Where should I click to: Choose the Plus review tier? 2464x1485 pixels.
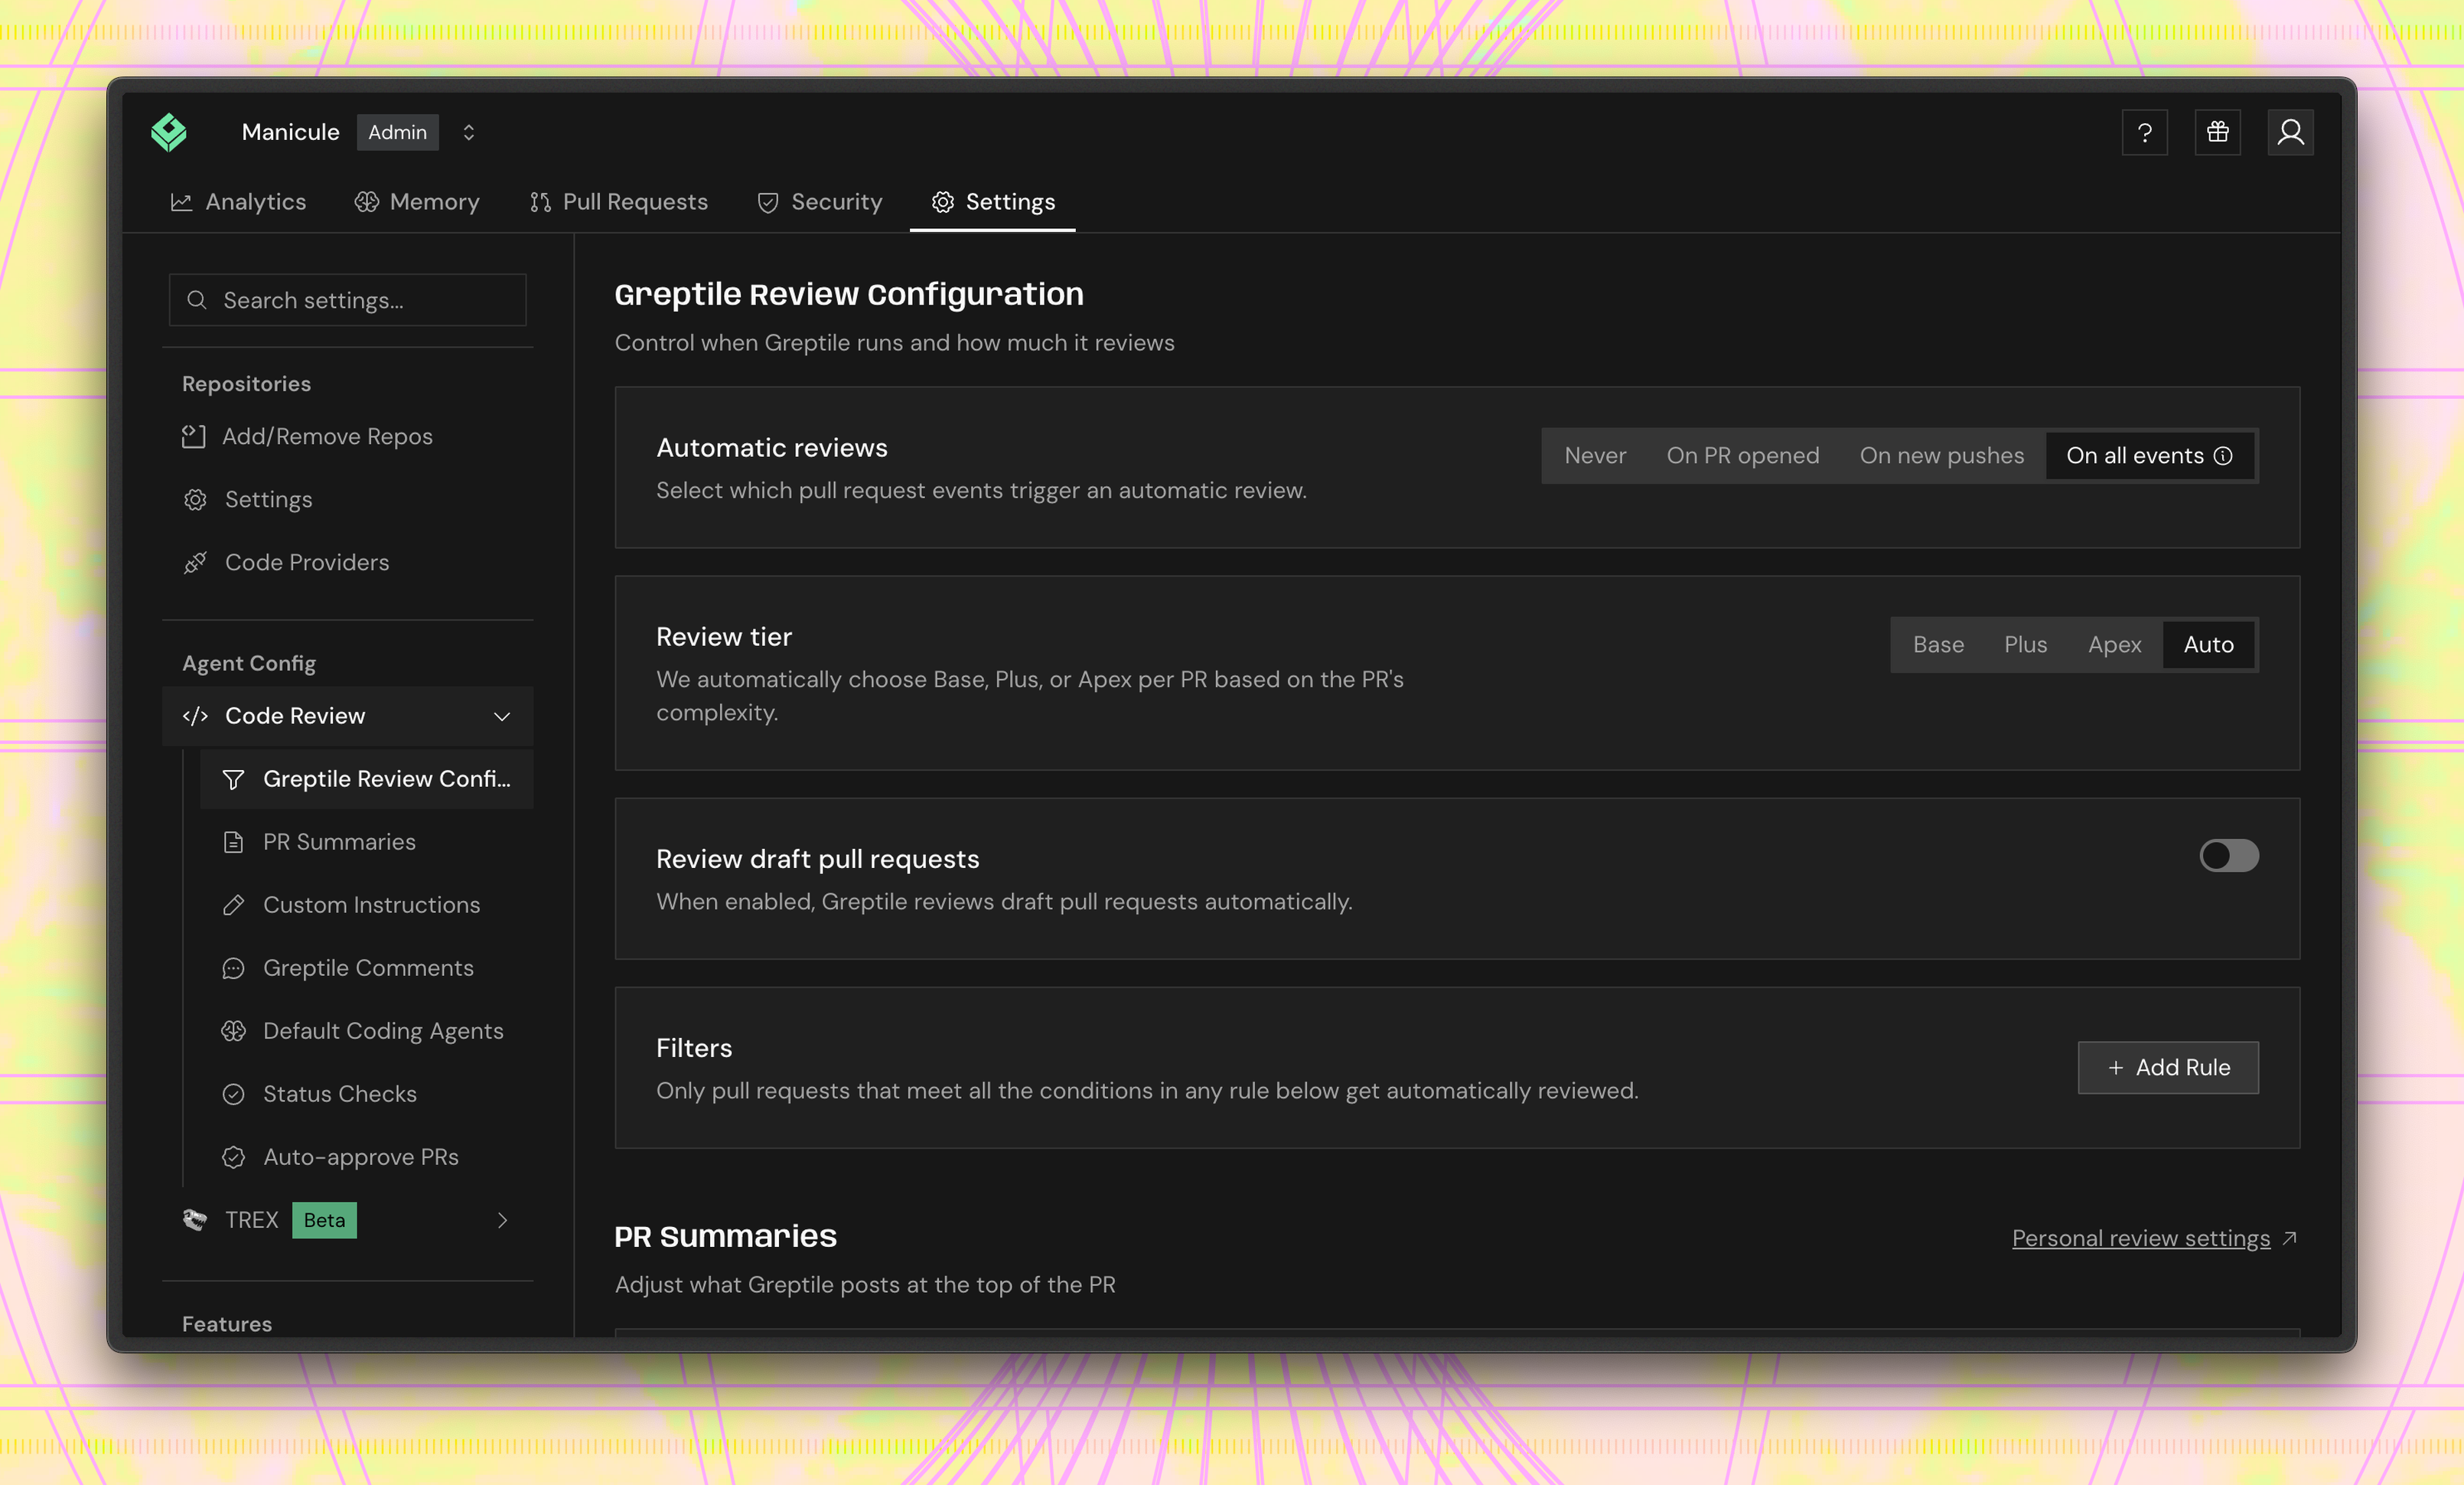point(2026,645)
